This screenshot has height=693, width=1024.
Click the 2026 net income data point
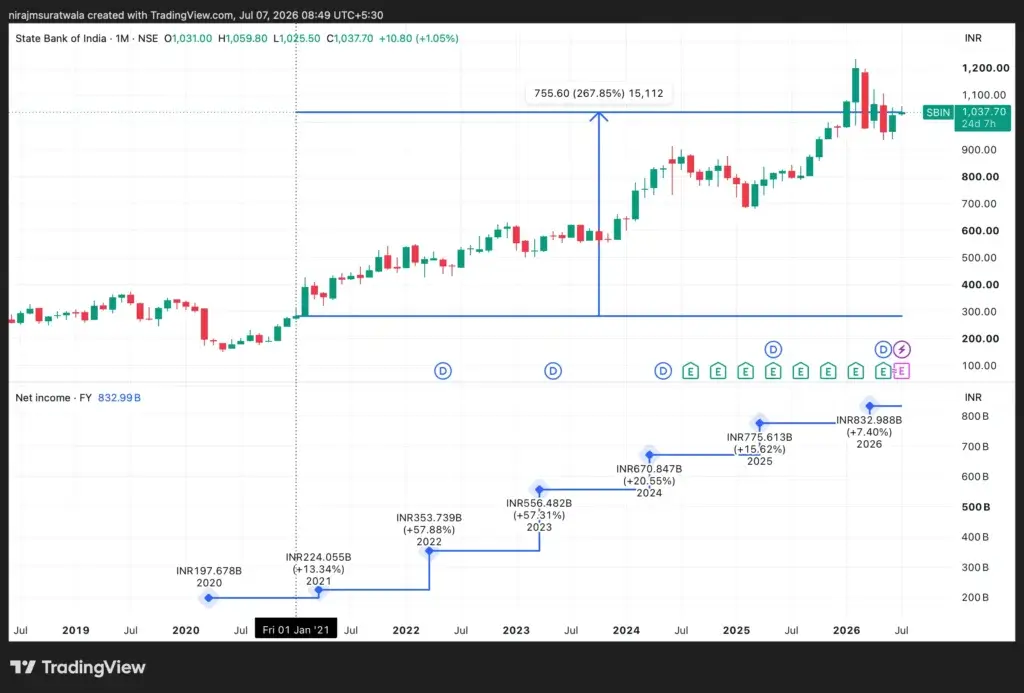(869, 406)
